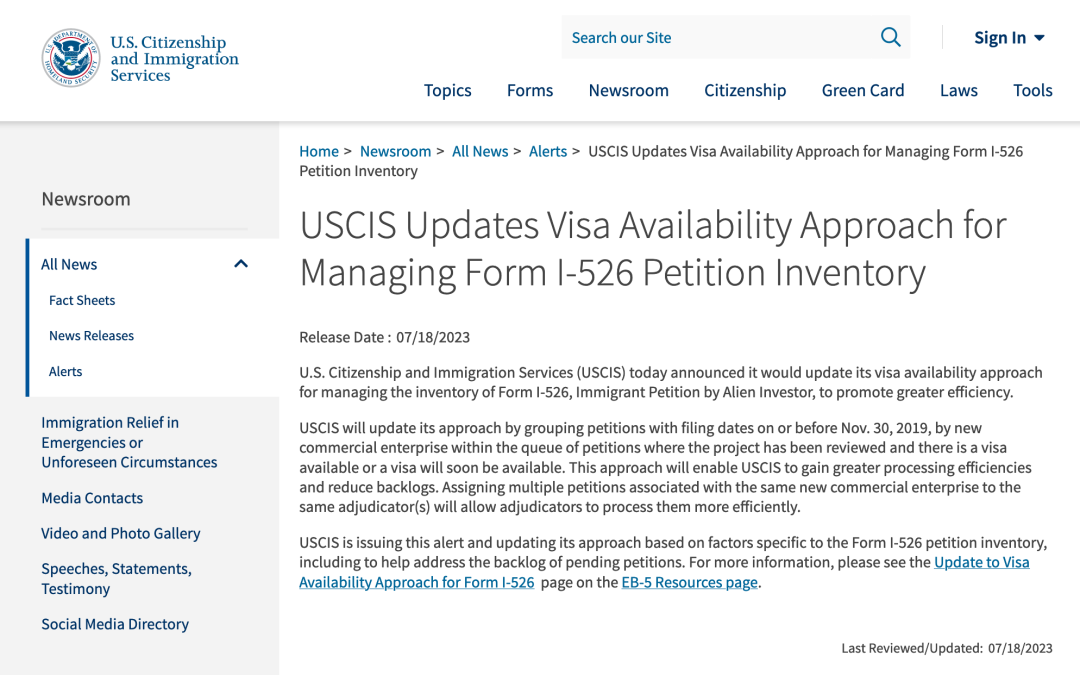
Task: Select the Laws menu item
Action: [958, 90]
